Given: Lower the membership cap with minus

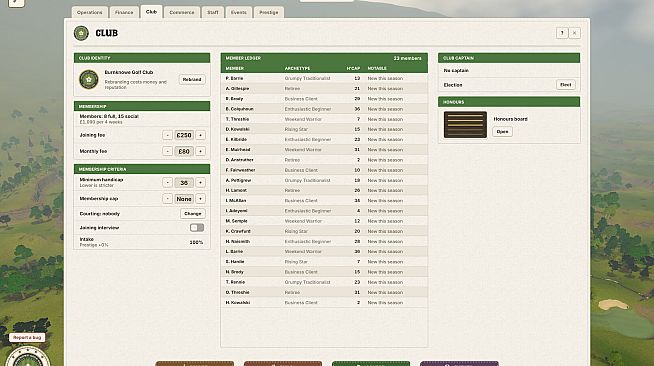Looking at the screenshot, I should (x=167, y=199).
